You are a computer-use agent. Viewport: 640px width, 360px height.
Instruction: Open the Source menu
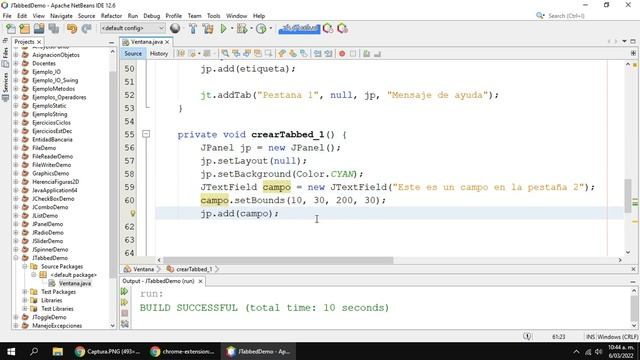click(x=87, y=16)
